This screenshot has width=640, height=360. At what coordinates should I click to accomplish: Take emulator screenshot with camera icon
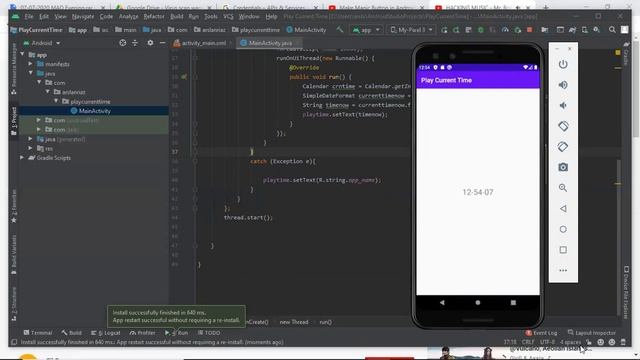pyautogui.click(x=563, y=167)
